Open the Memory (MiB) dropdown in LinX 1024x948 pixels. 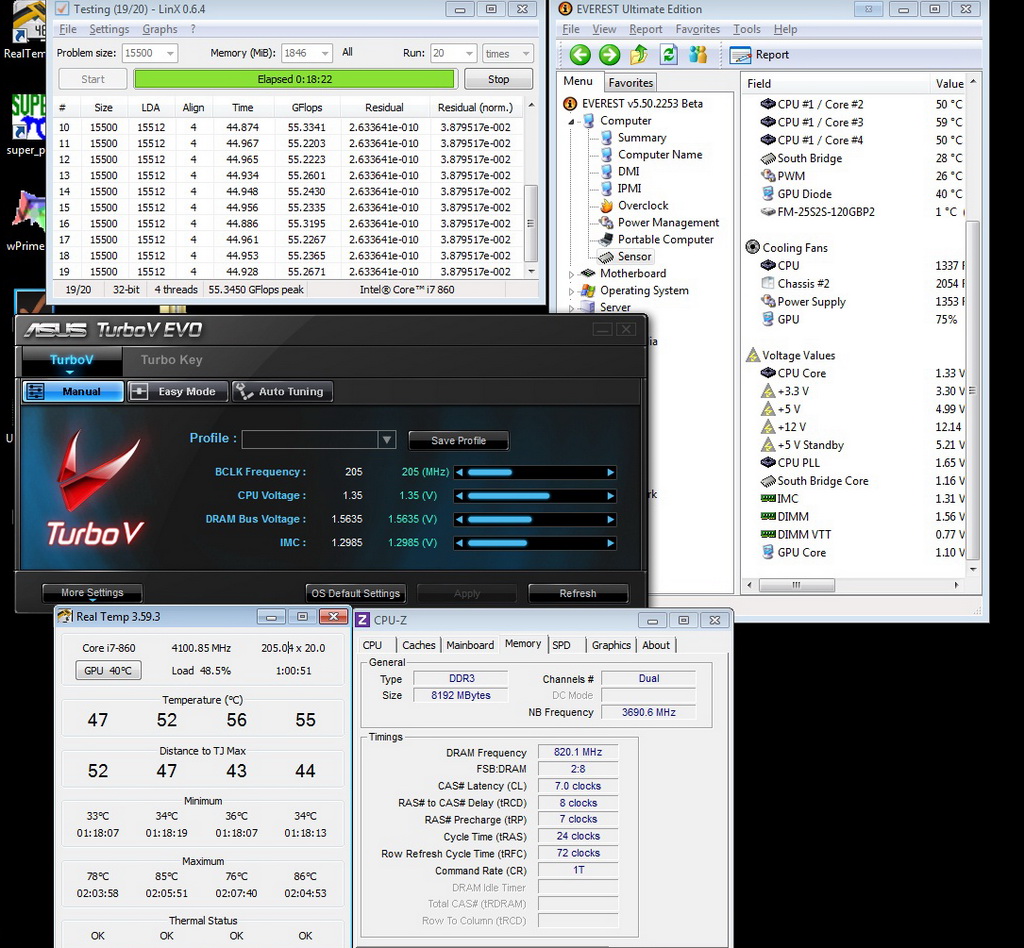(325, 54)
